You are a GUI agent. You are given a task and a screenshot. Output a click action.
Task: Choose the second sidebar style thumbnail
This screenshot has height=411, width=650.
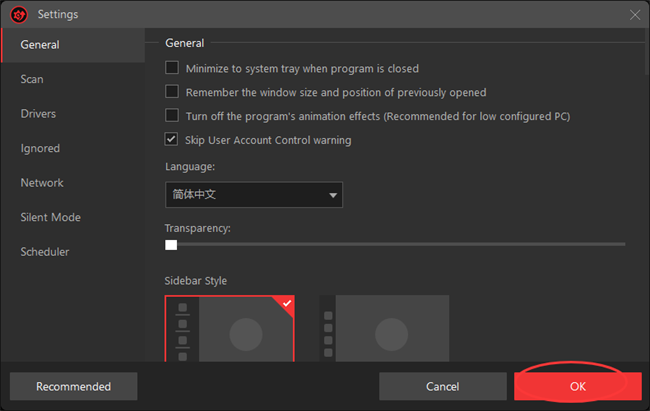point(384,328)
